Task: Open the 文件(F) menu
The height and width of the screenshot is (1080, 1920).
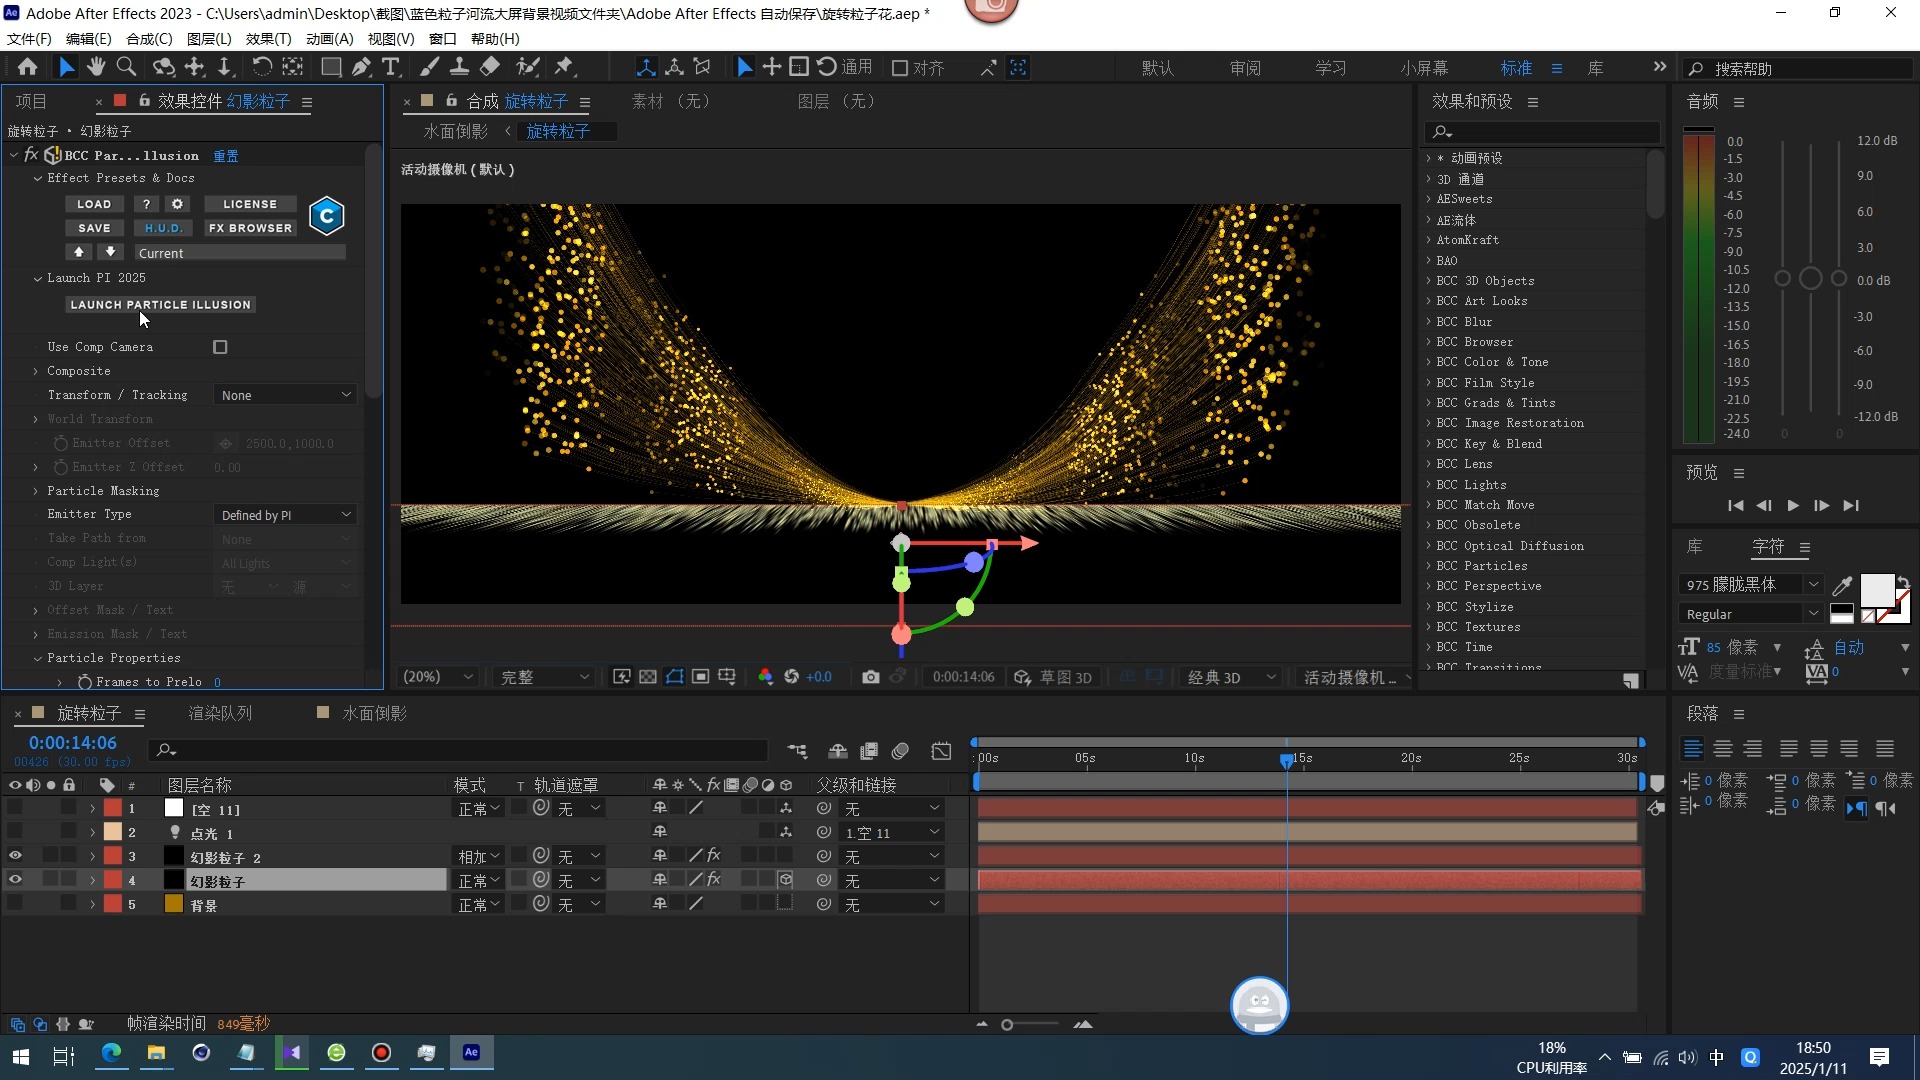Action: pos(29,39)
